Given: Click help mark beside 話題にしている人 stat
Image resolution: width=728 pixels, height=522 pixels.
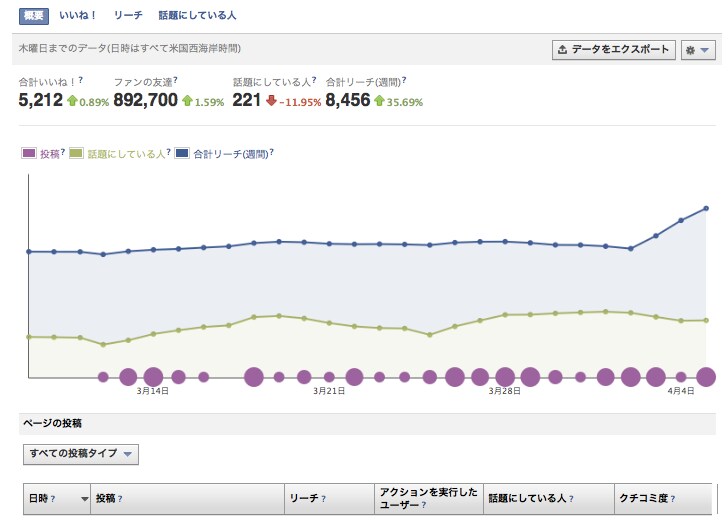Looking at the screenshot, I should (x=314, y=80).
